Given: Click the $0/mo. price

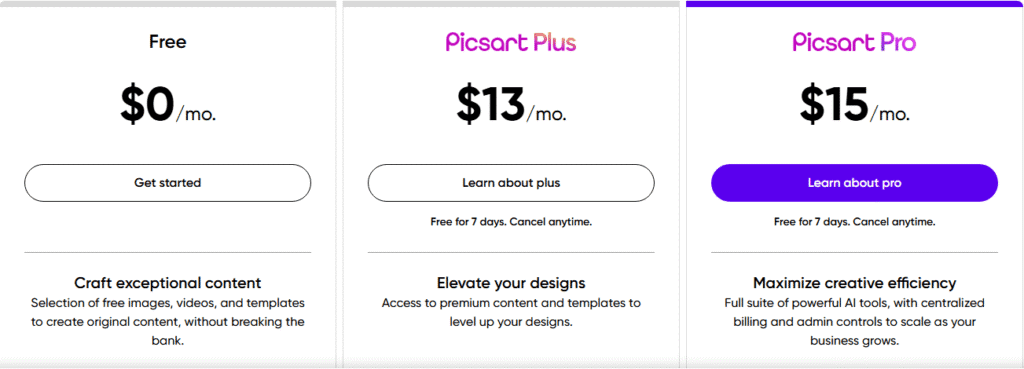Looking at the screenshot, I should 168,106.
